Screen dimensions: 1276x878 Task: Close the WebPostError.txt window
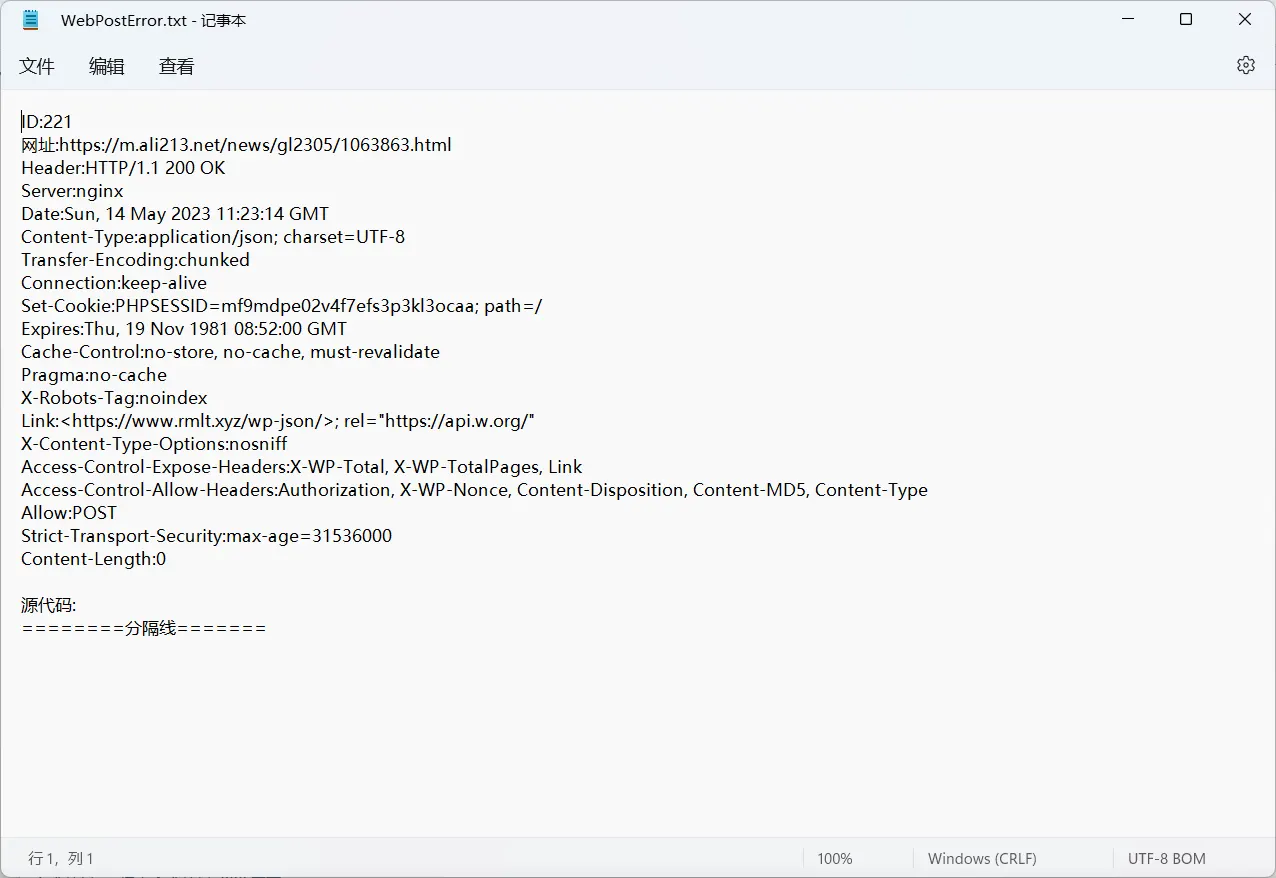click(1245, 20)
